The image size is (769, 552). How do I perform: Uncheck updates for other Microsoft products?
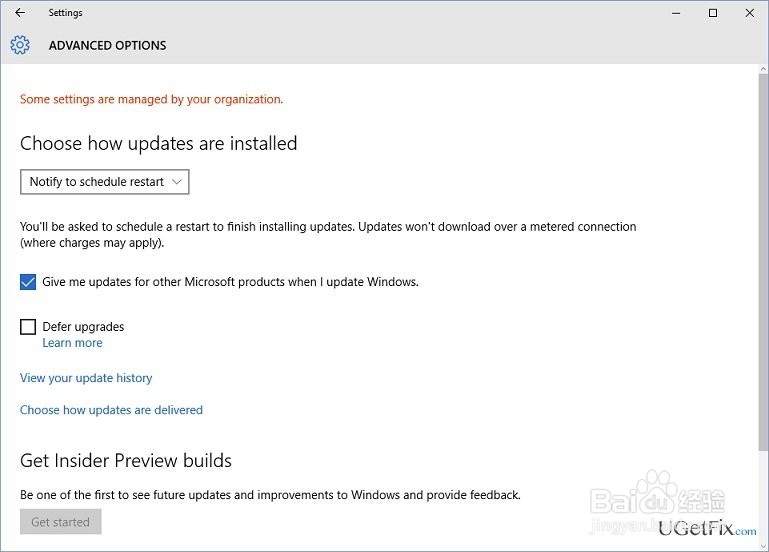tap(28, 282)
